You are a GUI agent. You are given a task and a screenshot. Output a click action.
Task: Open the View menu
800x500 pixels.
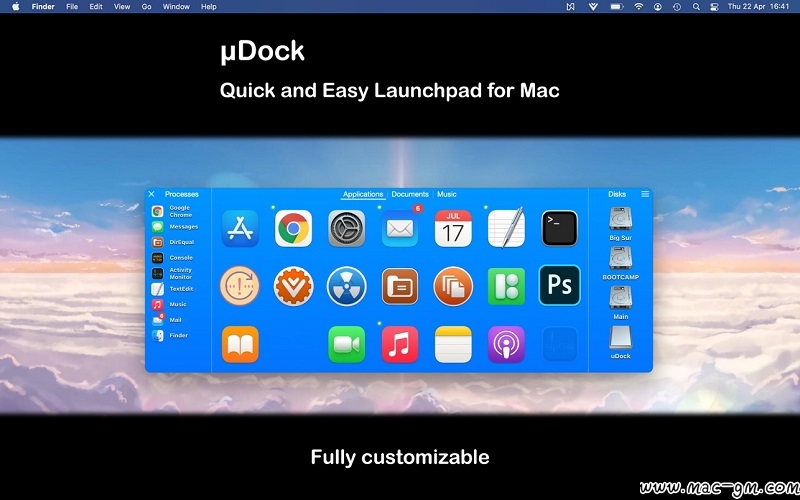click(x=122, y=7)
